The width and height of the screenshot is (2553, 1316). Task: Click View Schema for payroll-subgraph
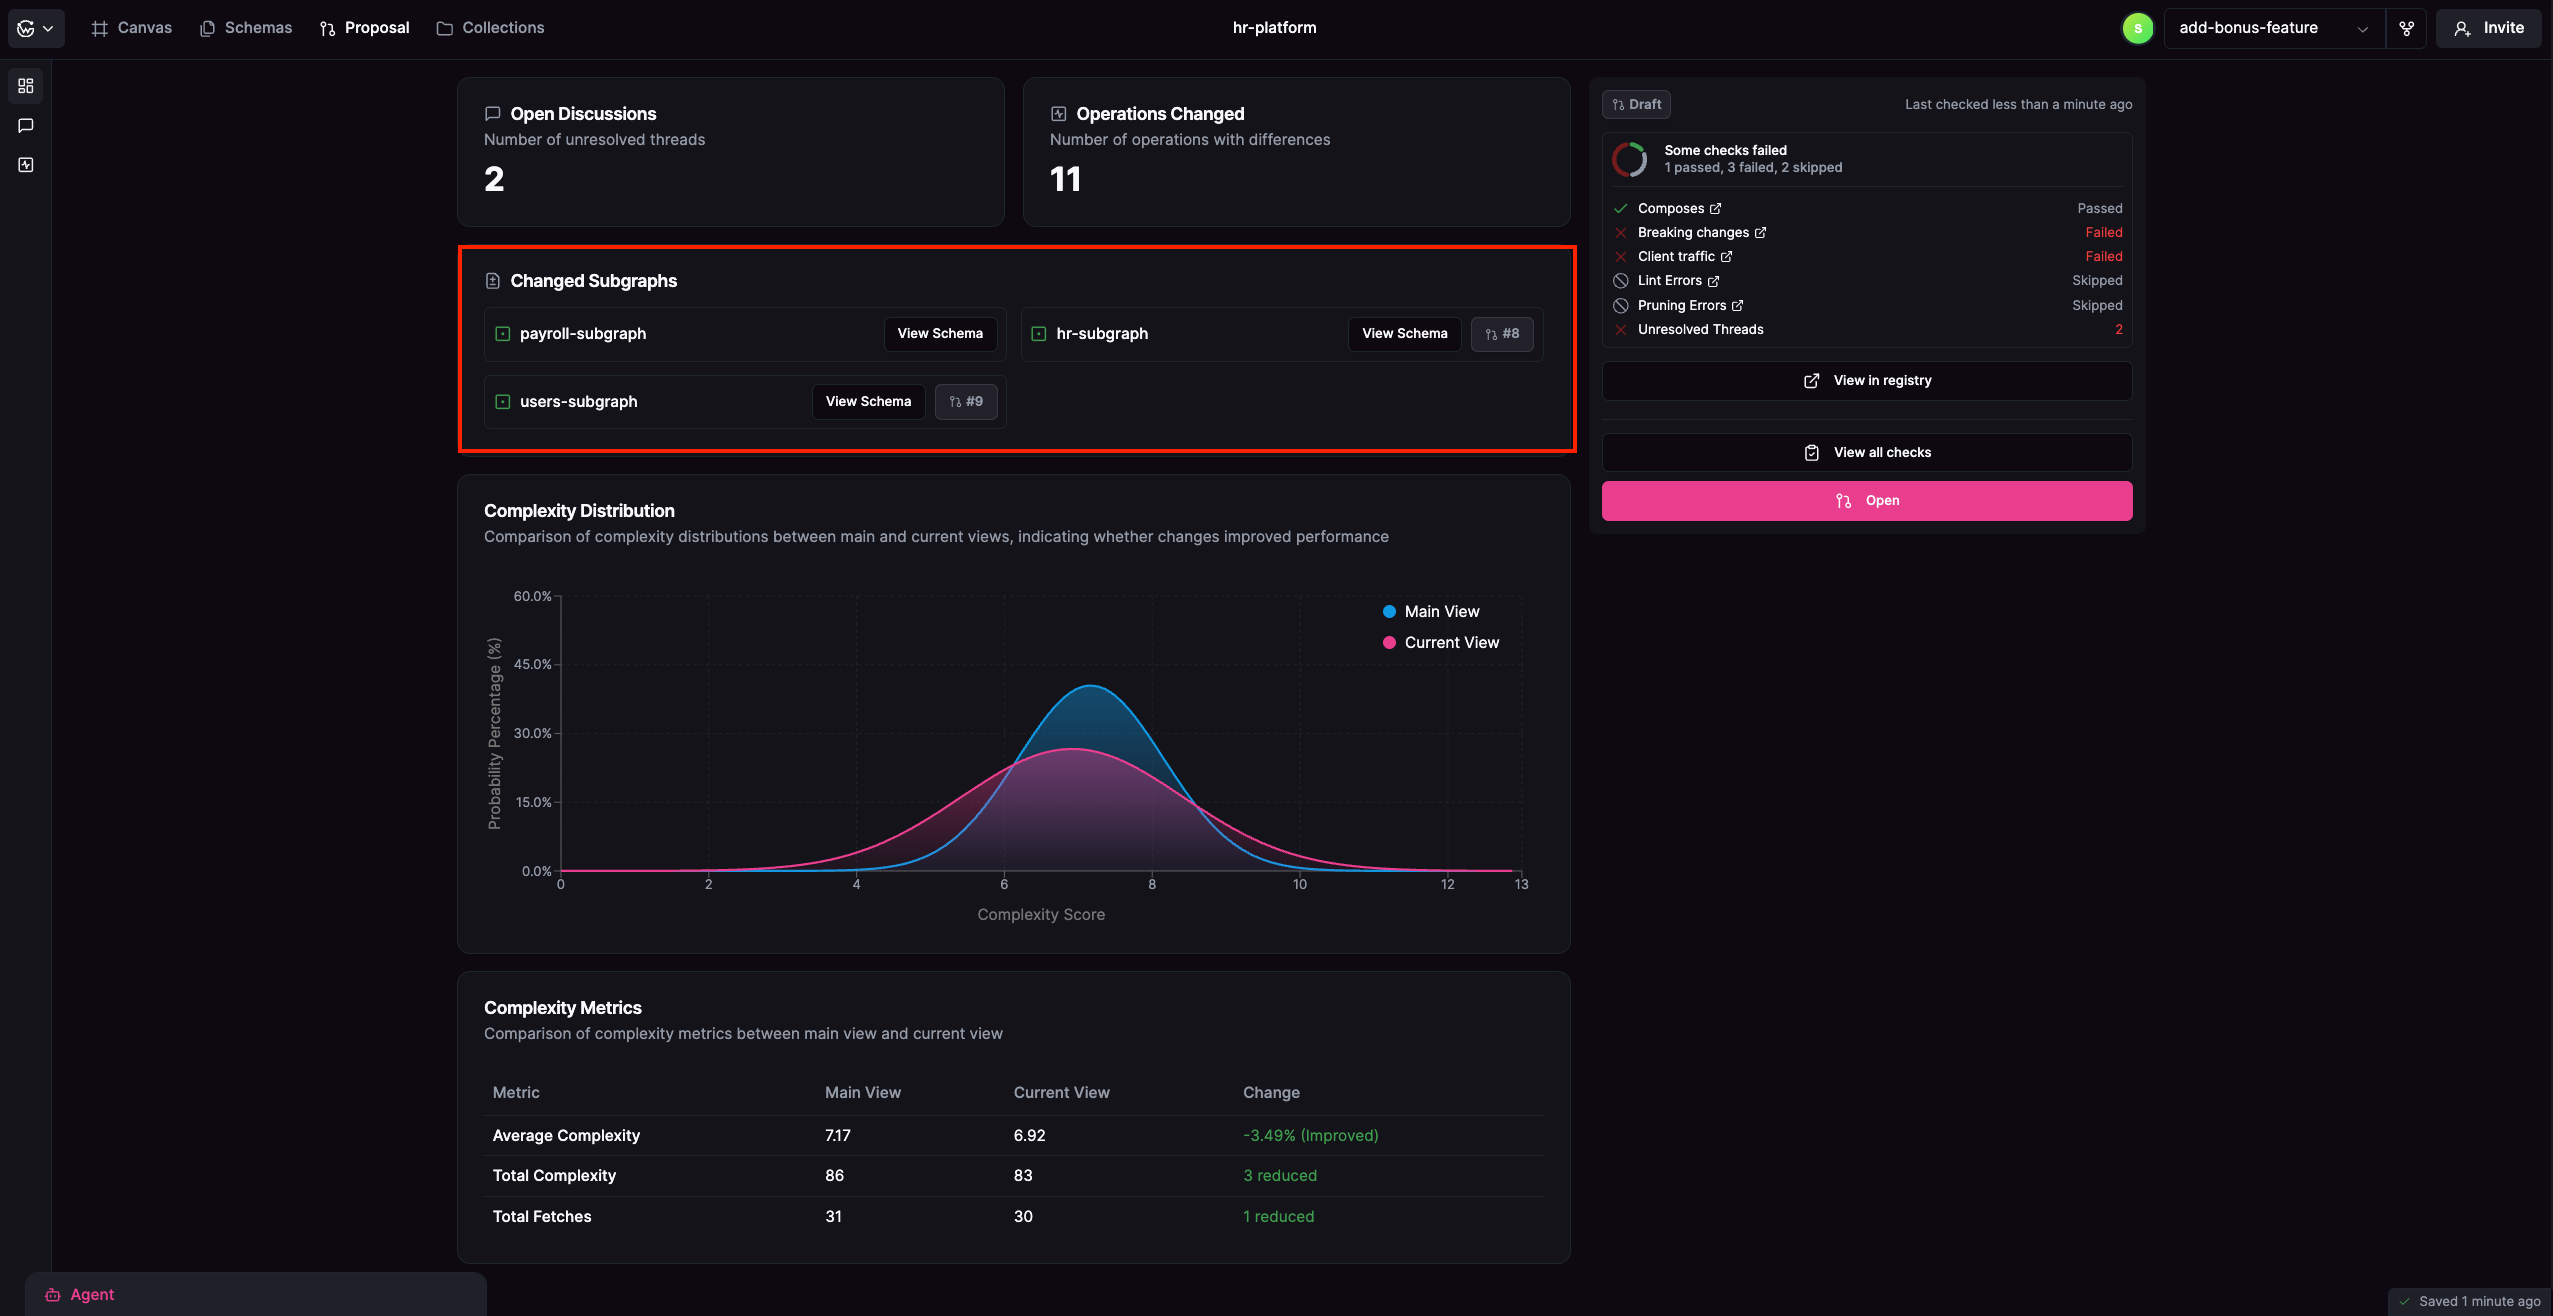[x=939, y=334]
